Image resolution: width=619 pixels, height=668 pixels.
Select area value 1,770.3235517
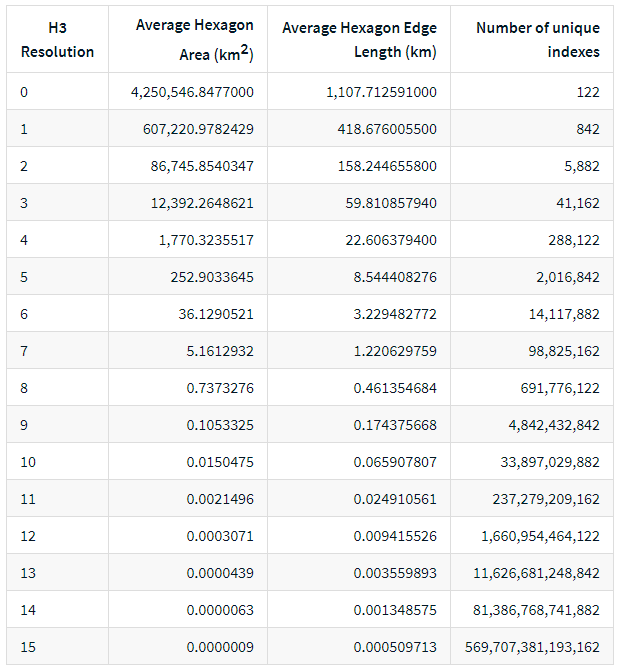click(x=206, y=240)
